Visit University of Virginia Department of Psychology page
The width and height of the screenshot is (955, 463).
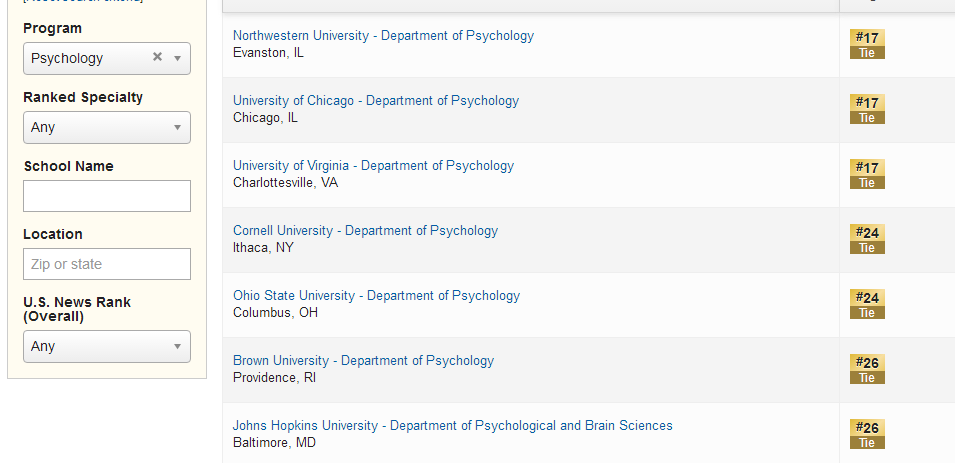(x=373, y=166)
